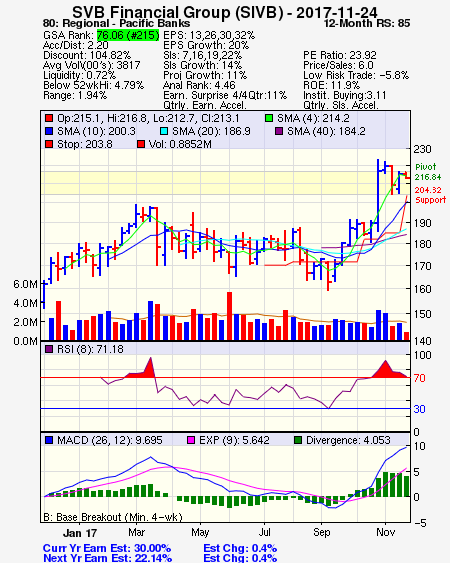Screen dimensions: 450x563
Task: Click the red Op/Hi/Lo/Cl legend swatch
Action: pyautogui.click(x=49, y=118)
